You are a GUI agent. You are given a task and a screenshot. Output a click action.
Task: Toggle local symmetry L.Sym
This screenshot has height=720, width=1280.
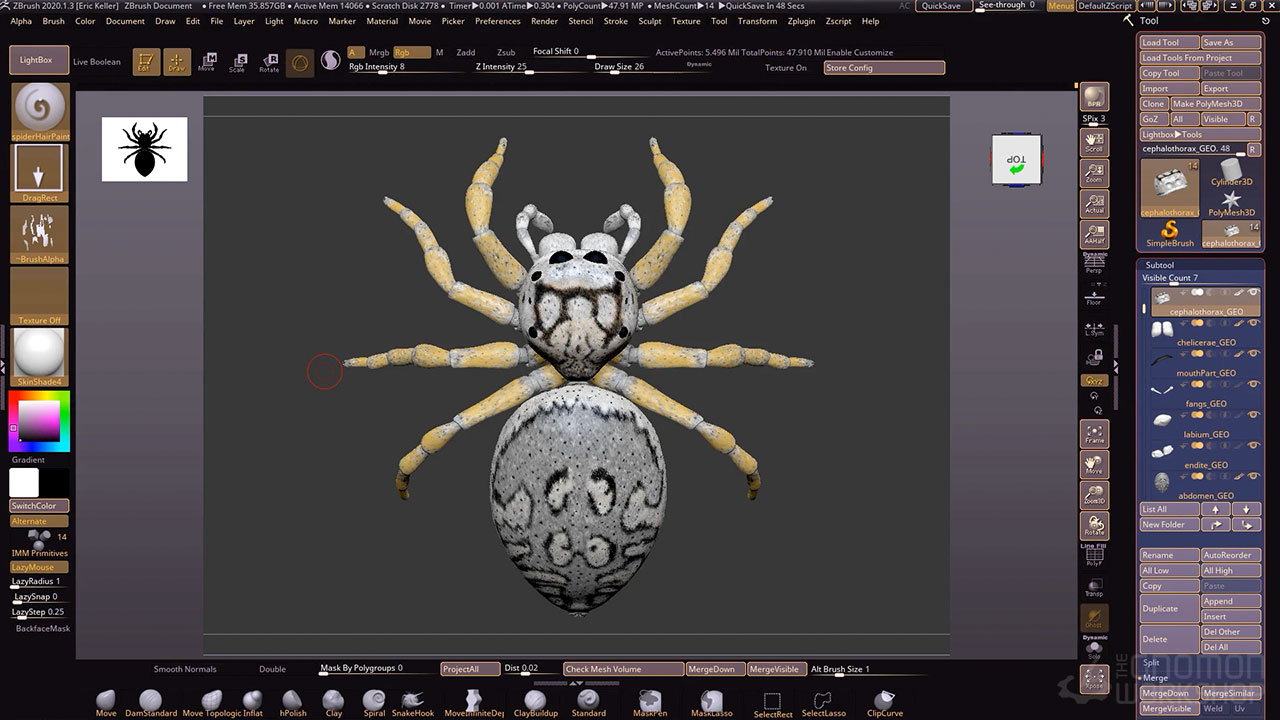pyautogui.click(x=1095, y=328)
